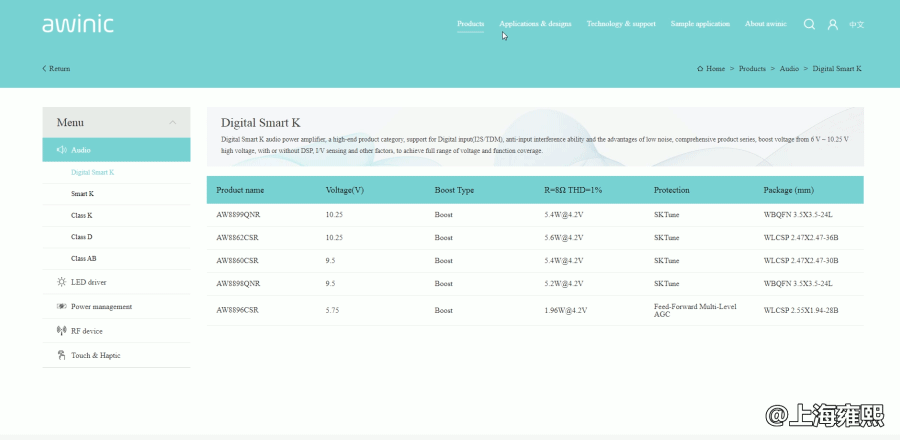Click the Touch & Haptic hand icon
Image resolution: width=900 pixels, height=440 pixels.
[x=61, y=355]
